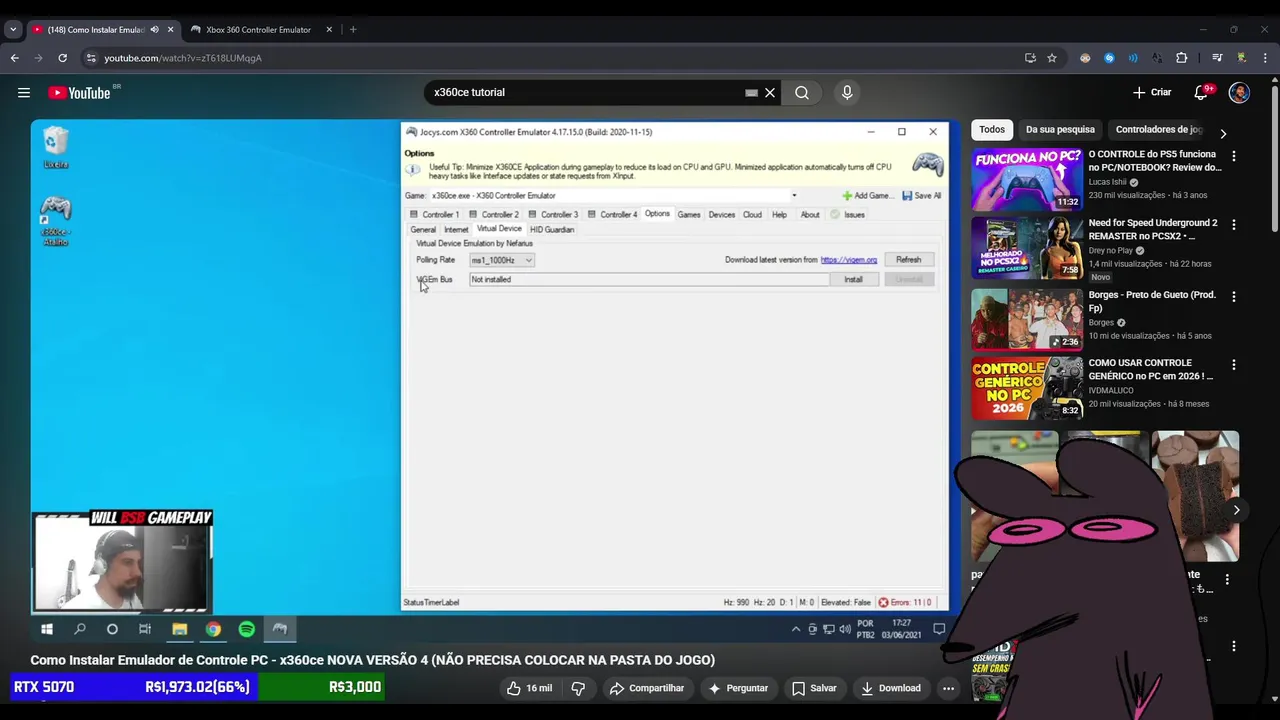Start voice search with microphone icon
Screen dimensions: 1280x720
click(x=847, y=93)
